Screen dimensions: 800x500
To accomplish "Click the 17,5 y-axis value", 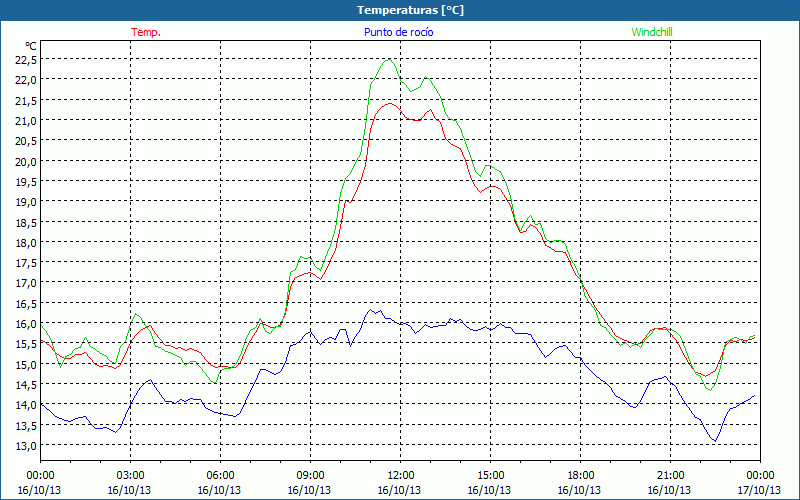I will 27,263.
